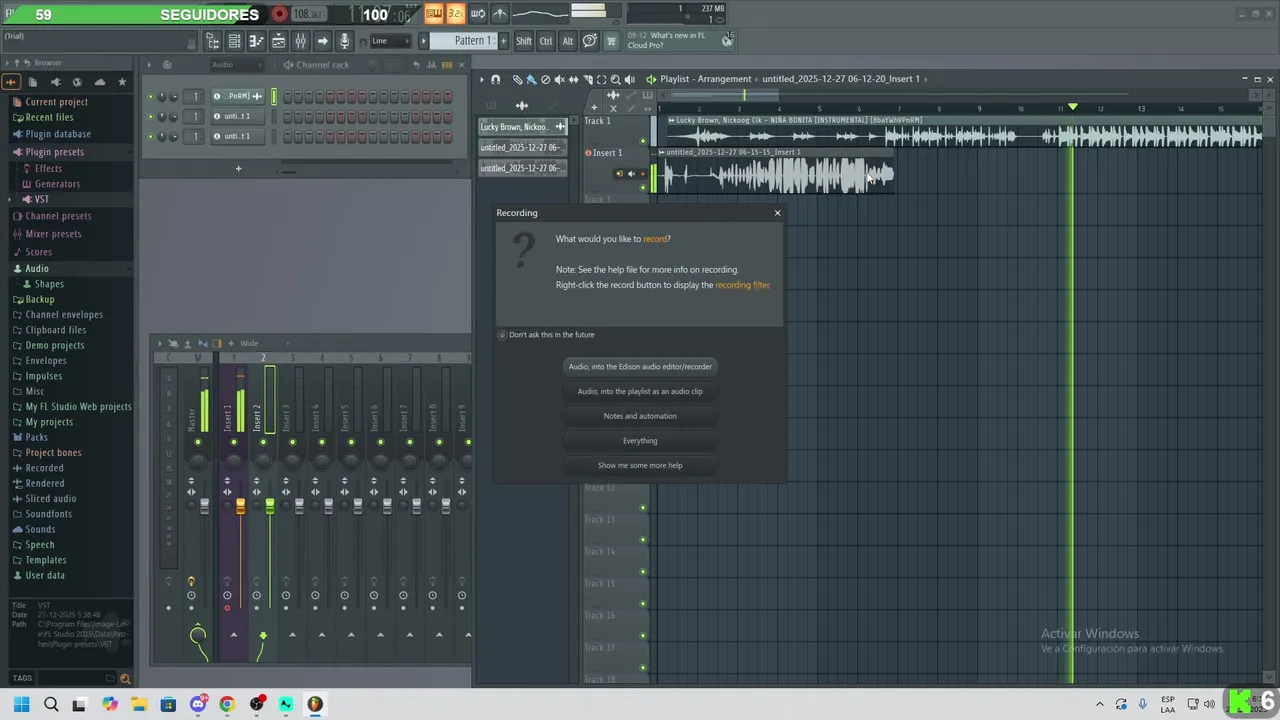Toggle loop recording icon in top toolbar

pos(478,13)
